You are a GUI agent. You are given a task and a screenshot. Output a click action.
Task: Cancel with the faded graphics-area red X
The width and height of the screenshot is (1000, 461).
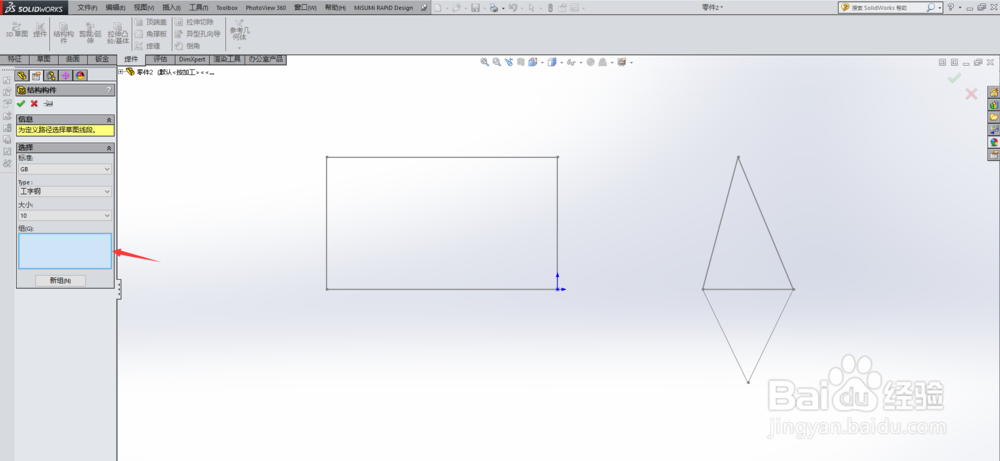pyautogui.click(x=971, y=94)
